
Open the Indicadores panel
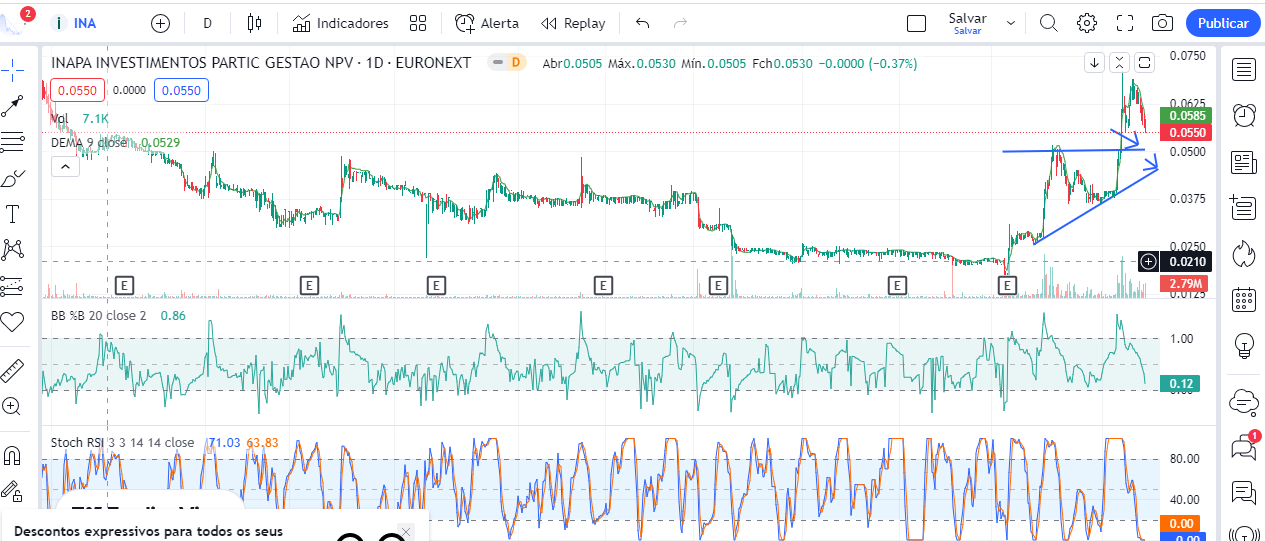340,23
